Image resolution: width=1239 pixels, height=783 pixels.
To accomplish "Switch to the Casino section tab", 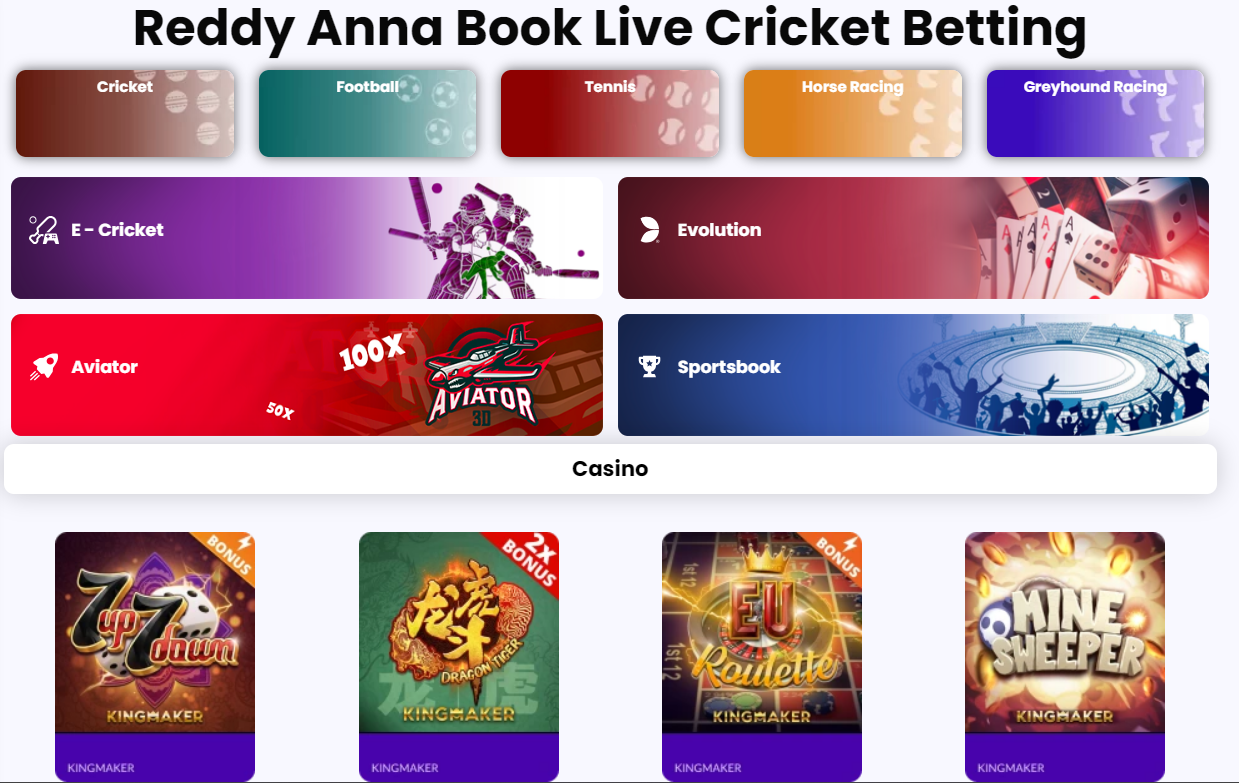I will [610, 469].
